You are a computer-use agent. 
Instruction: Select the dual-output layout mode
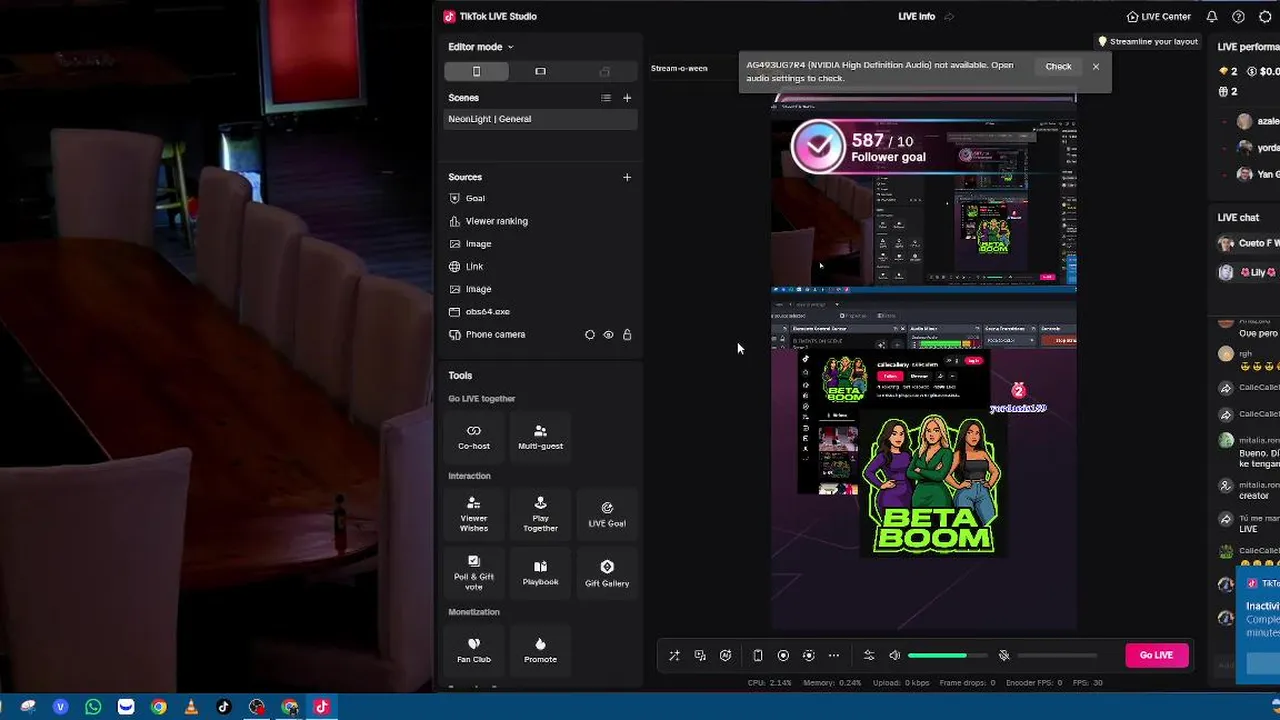click(604, 71)
